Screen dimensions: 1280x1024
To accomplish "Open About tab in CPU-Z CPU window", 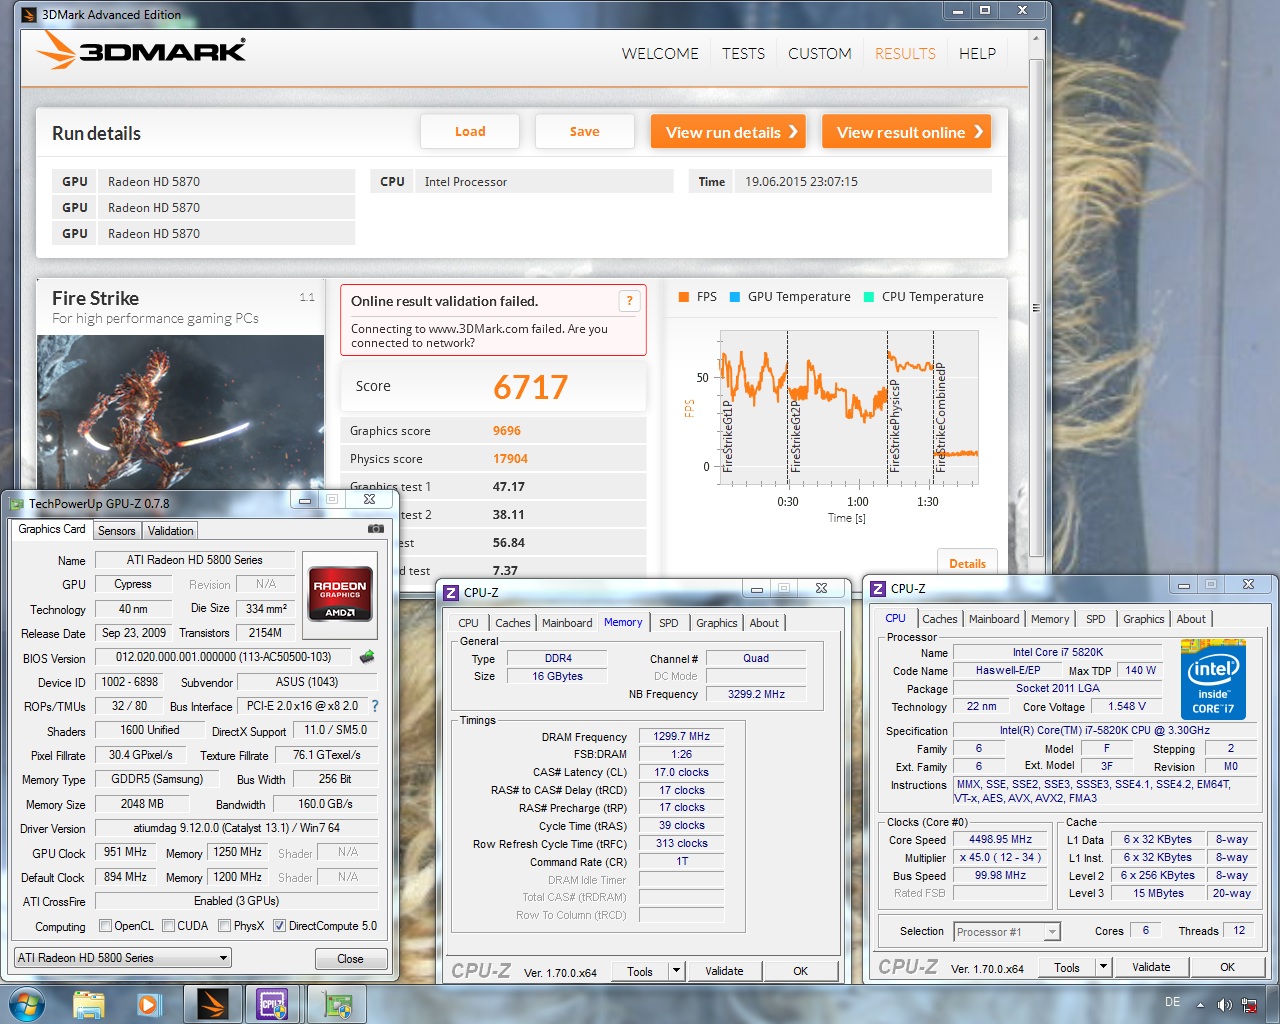I will coord(1191,619).
